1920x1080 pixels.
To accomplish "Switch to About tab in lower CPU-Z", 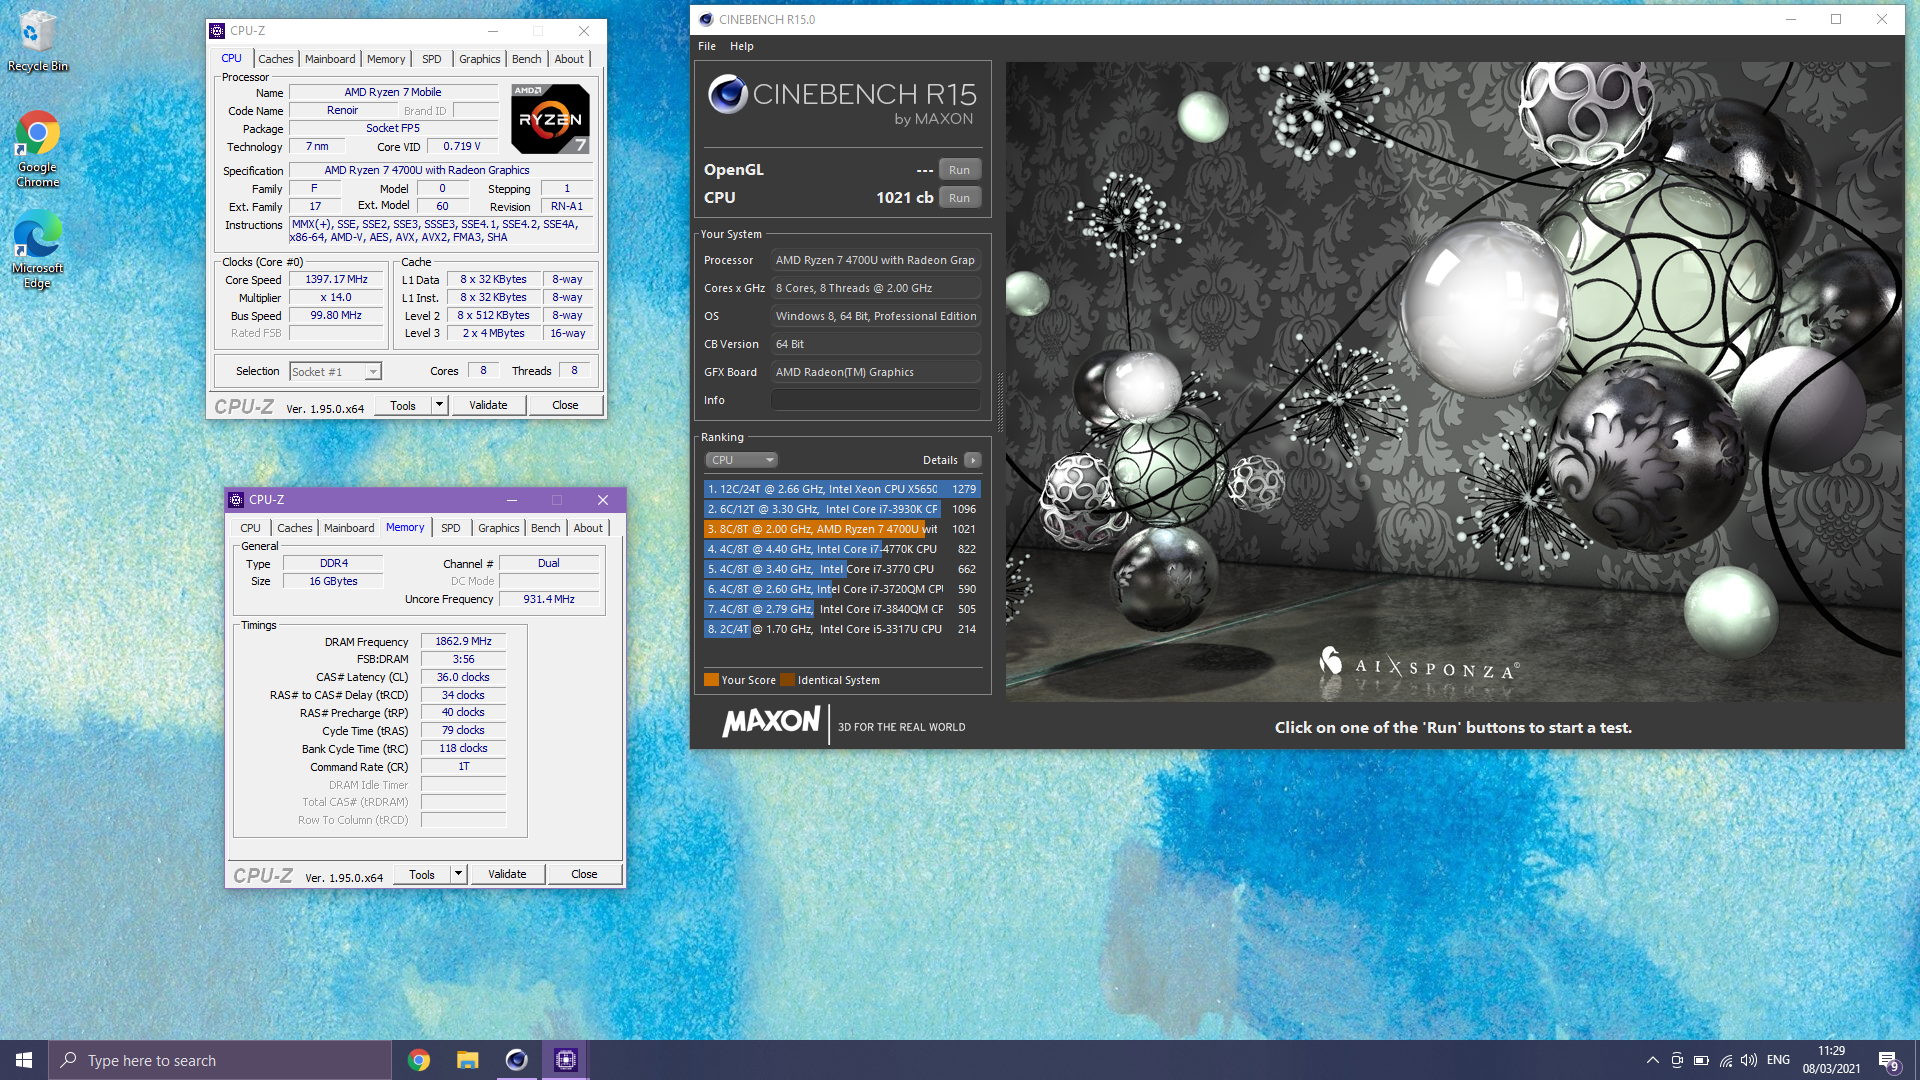I will pos(588,528).
